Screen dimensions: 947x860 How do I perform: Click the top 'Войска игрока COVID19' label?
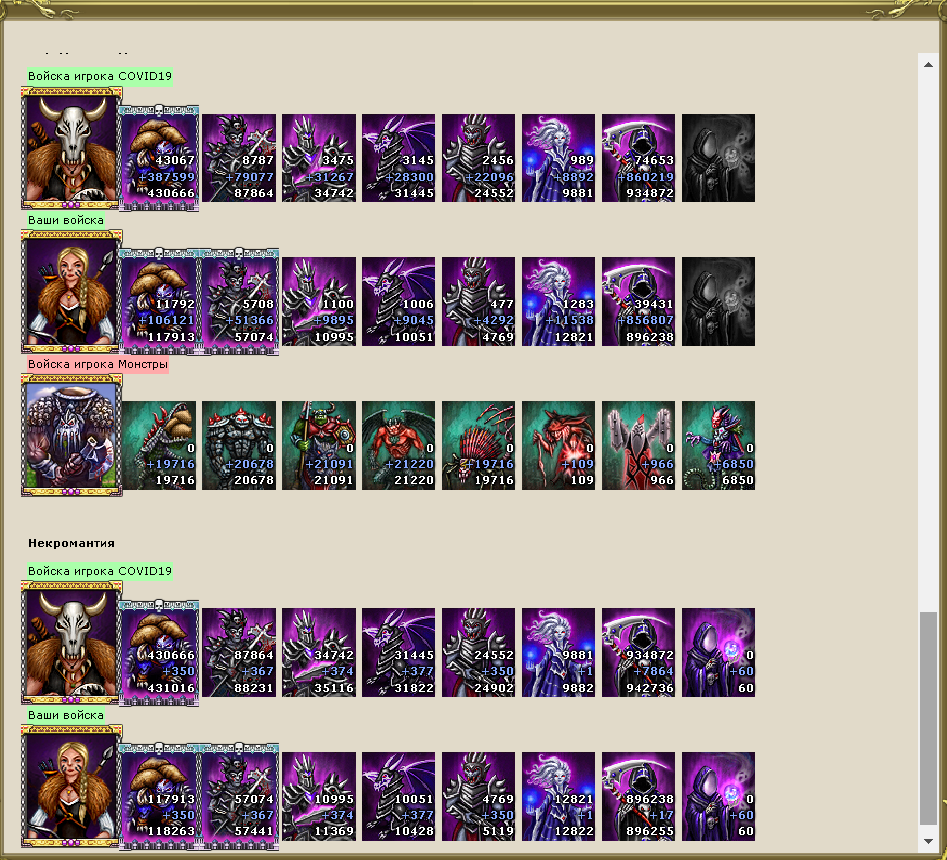[x=100, y=76]
